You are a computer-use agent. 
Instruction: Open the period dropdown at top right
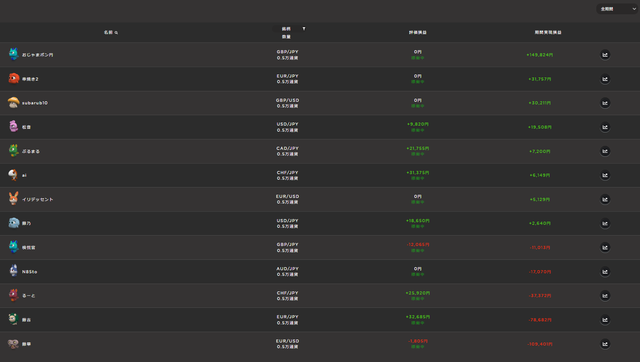coord(617,9)
